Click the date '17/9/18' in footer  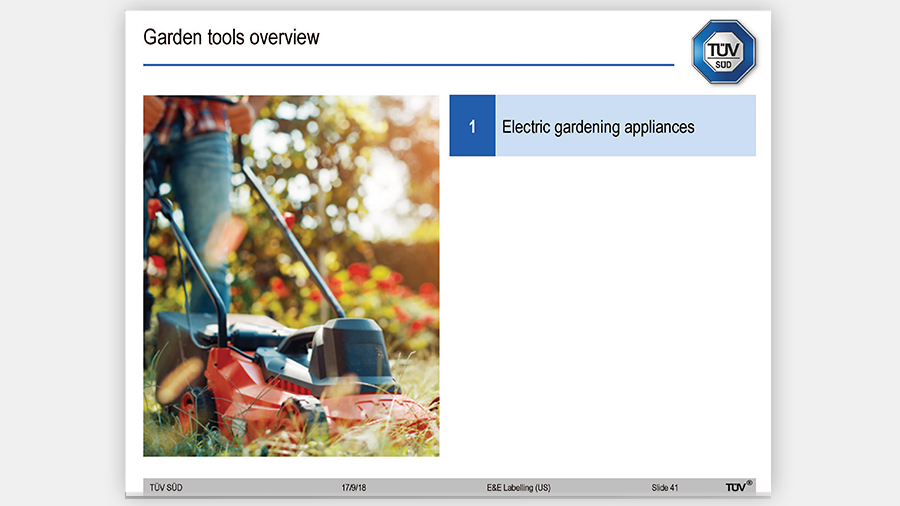pyautogui.click(x=354, y=488)
